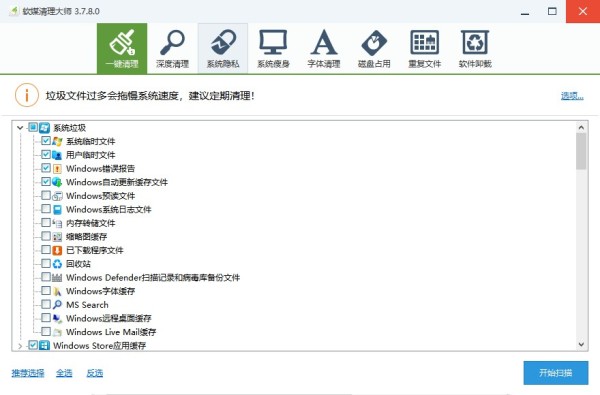Click the list scrollbar down arrow
The width and height of the screenshot is (600, 395).
click(x=581, y=344)
